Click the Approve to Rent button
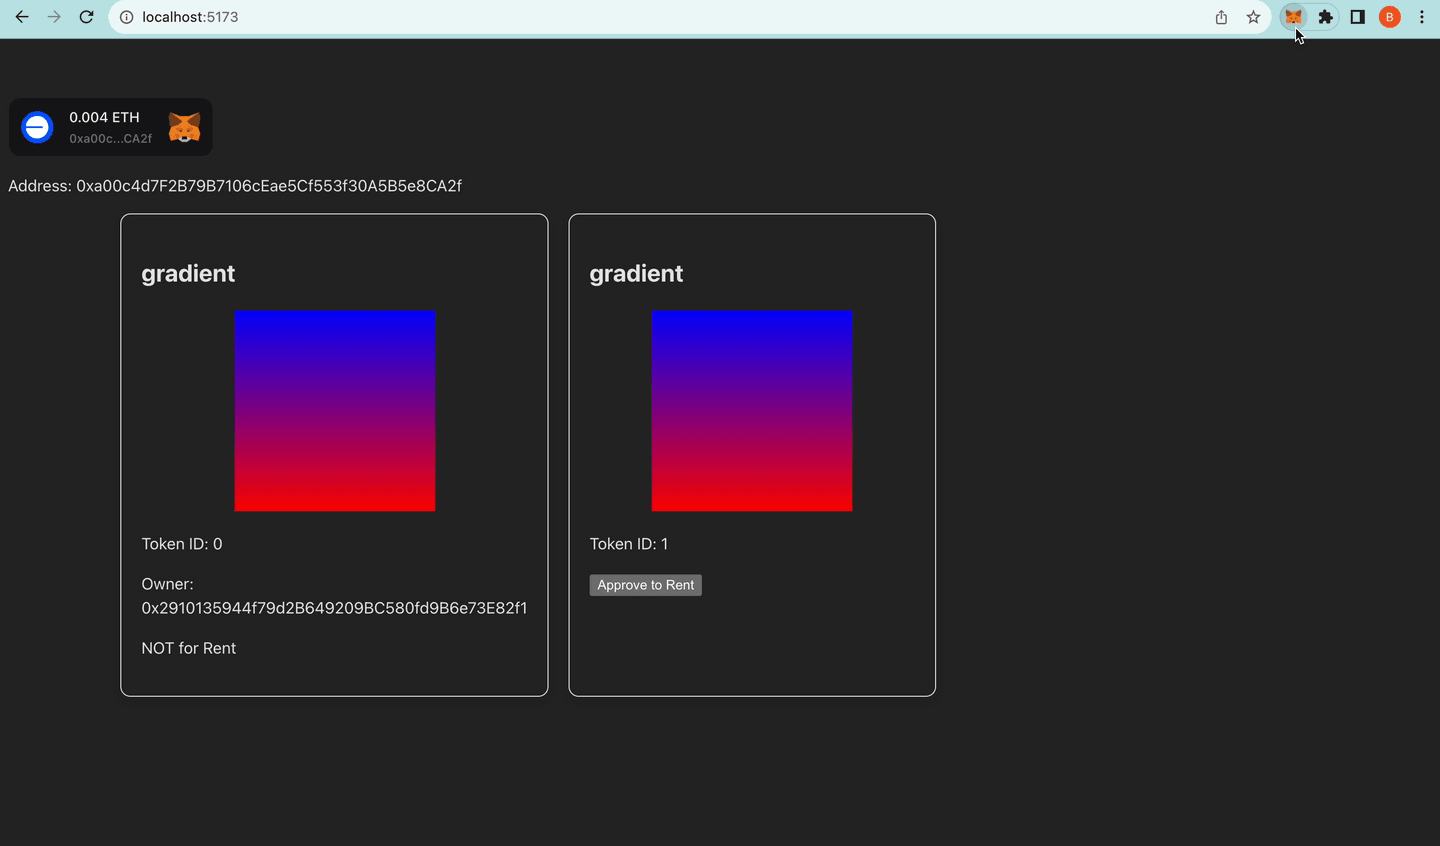 pos(646,585)
